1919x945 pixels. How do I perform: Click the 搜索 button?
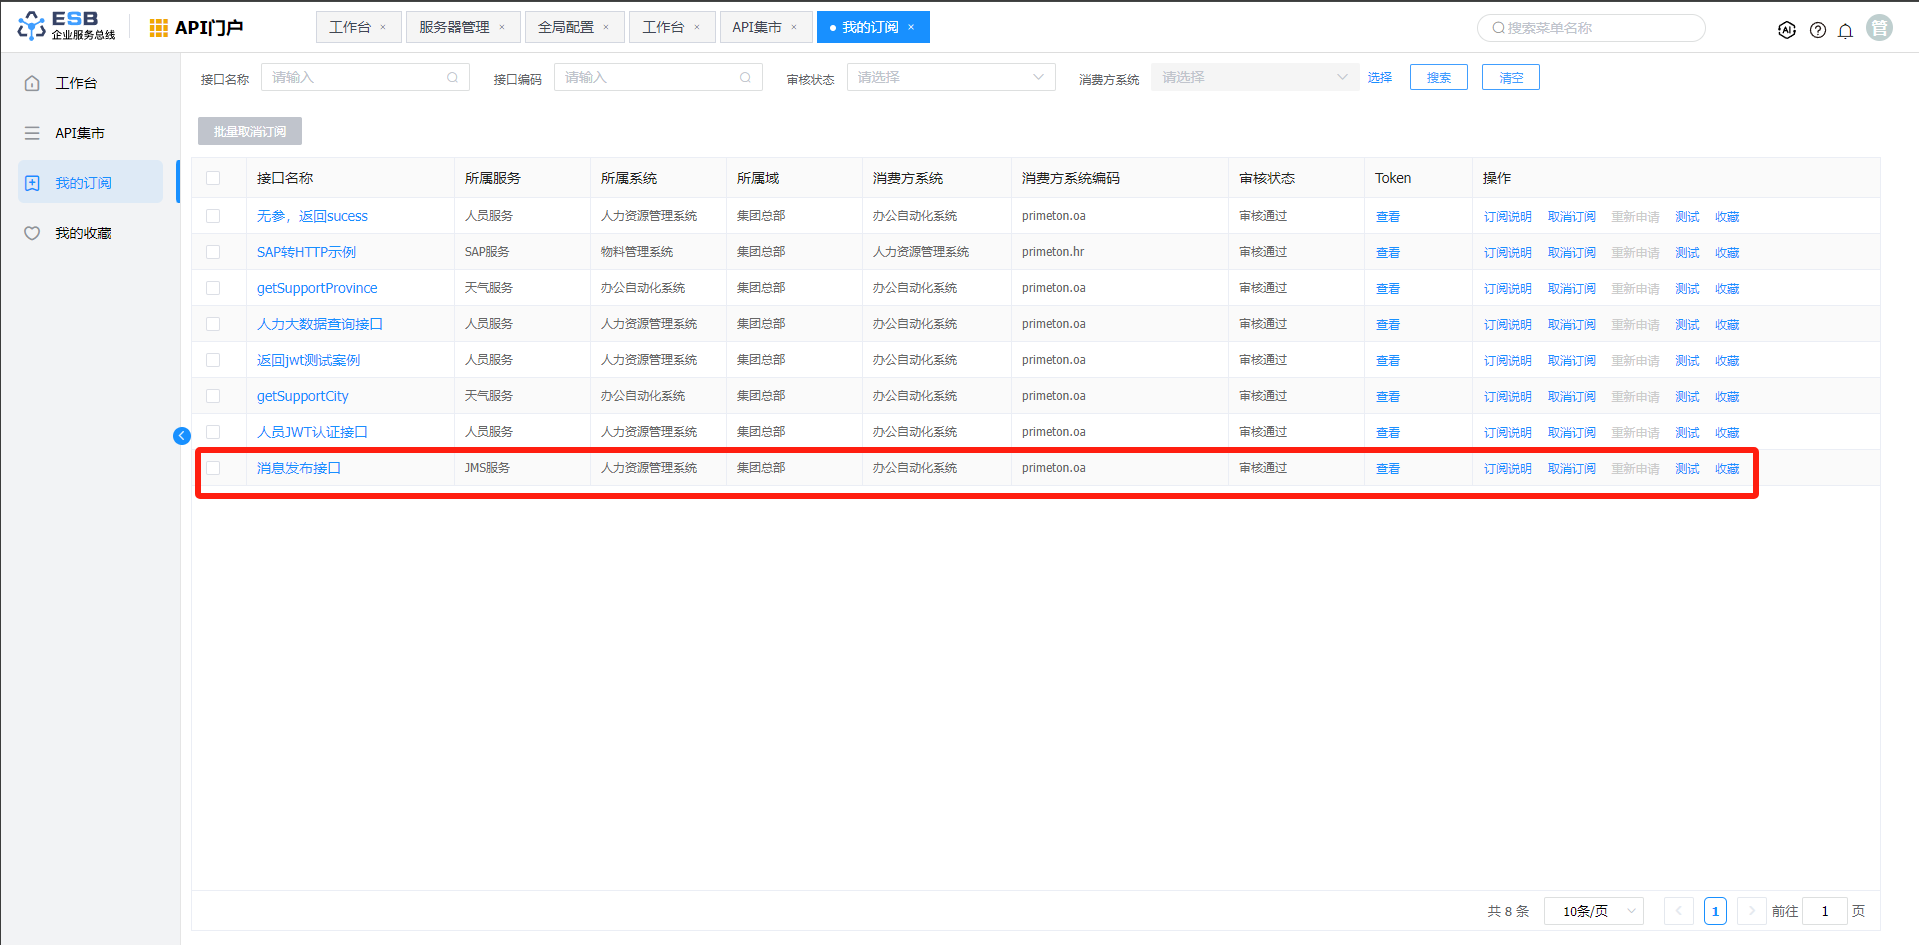(x=1438, y=77)
